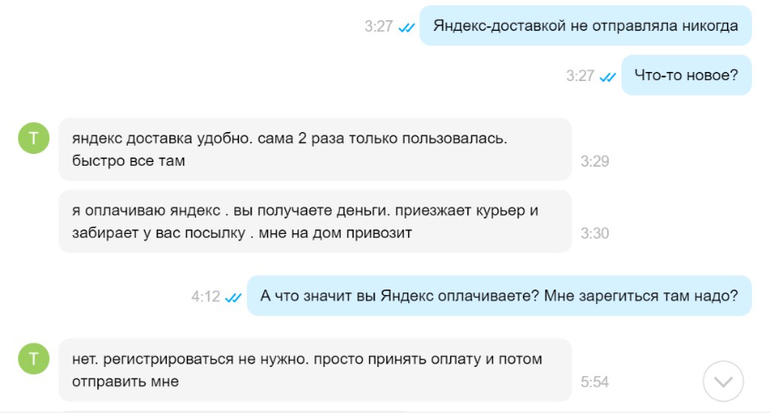Viewport: 770px width, 418px height.
Task: Open the T avatar beside the 5:54 message
Action: point(33,358)
